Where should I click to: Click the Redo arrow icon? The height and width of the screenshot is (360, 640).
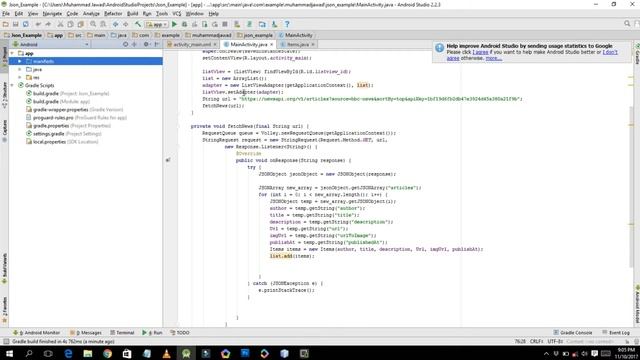[x=48, y=24]
